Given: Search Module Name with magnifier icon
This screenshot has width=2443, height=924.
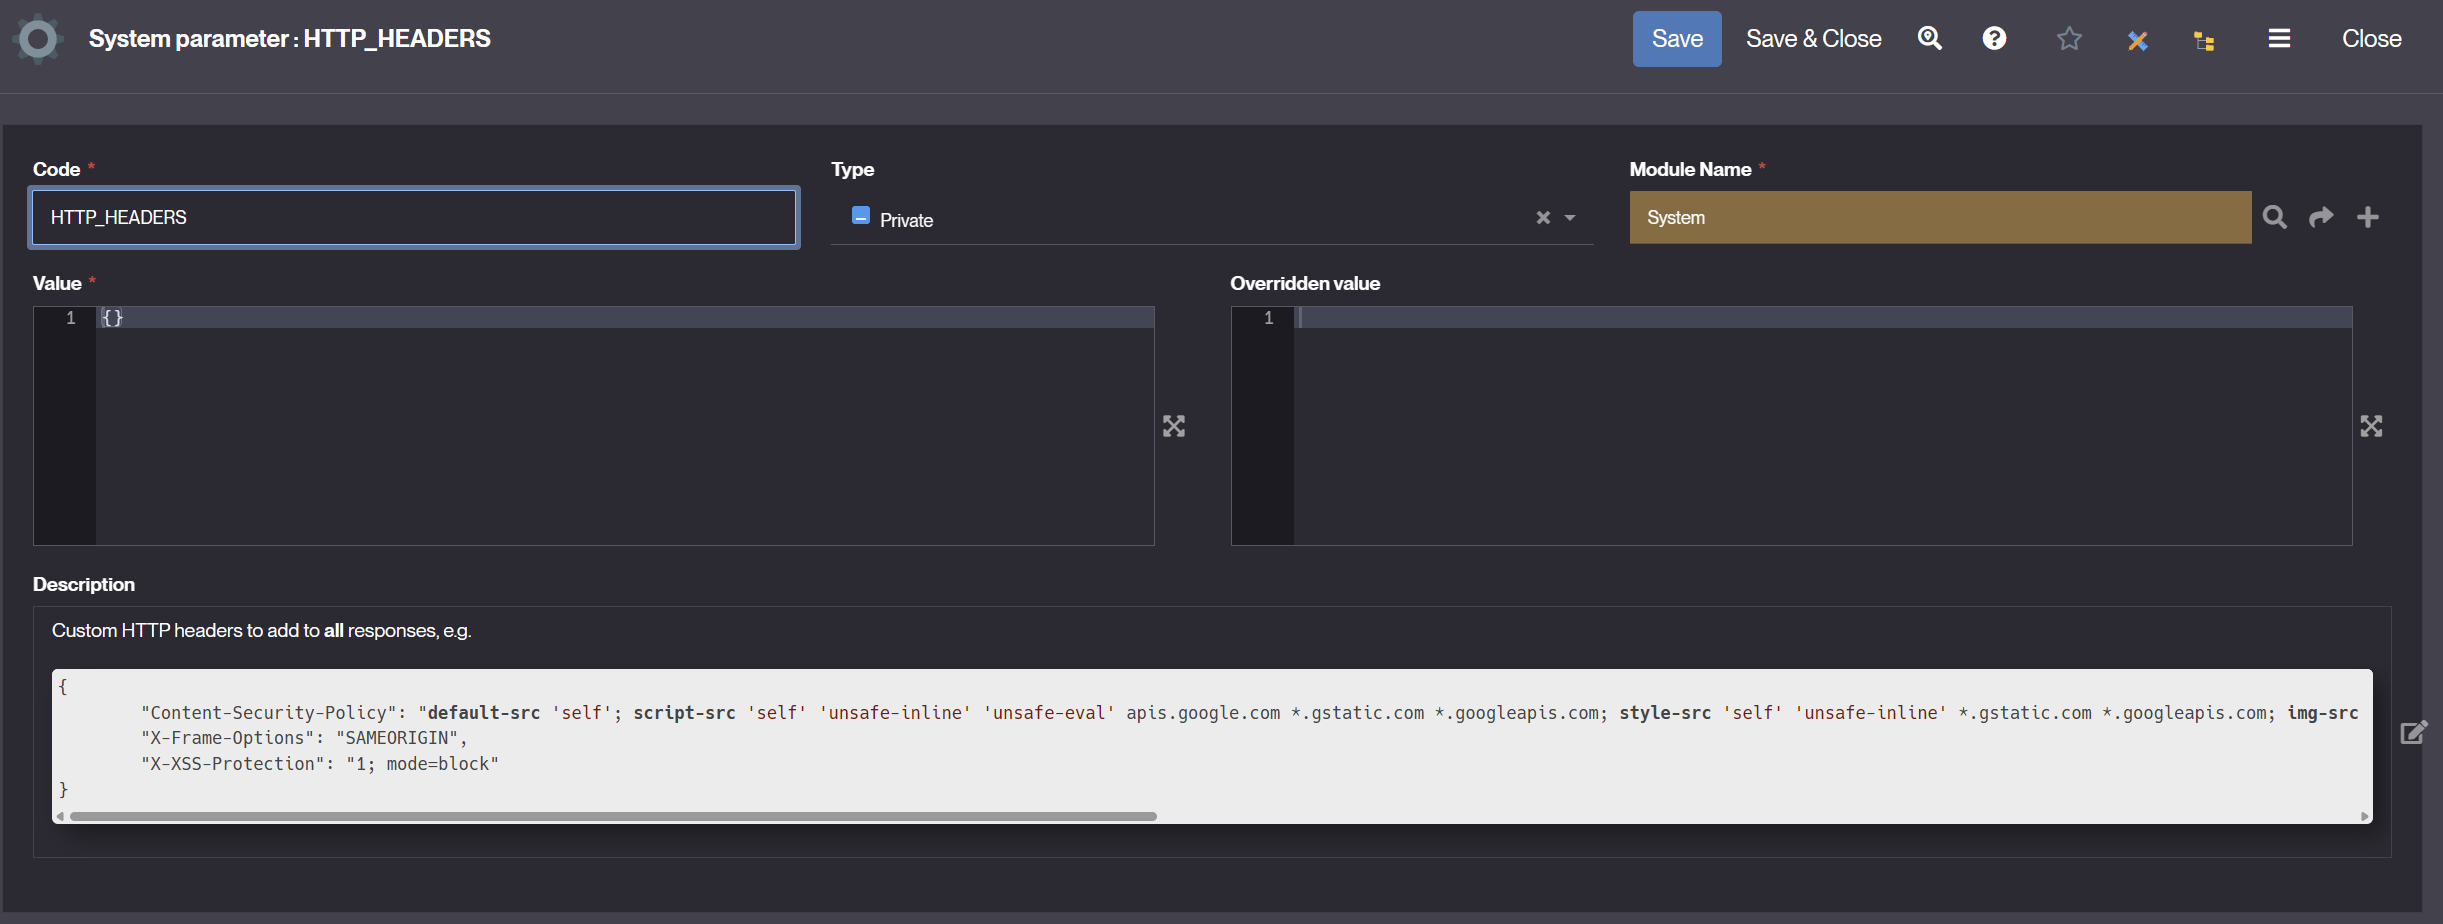Looking at the screenshot, I should 2275,217.
